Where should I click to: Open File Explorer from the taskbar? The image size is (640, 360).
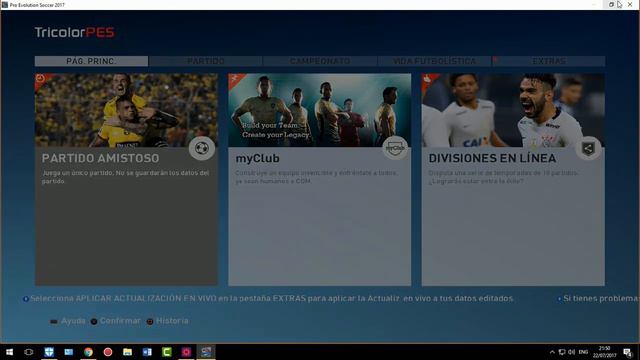coord(127,352)
